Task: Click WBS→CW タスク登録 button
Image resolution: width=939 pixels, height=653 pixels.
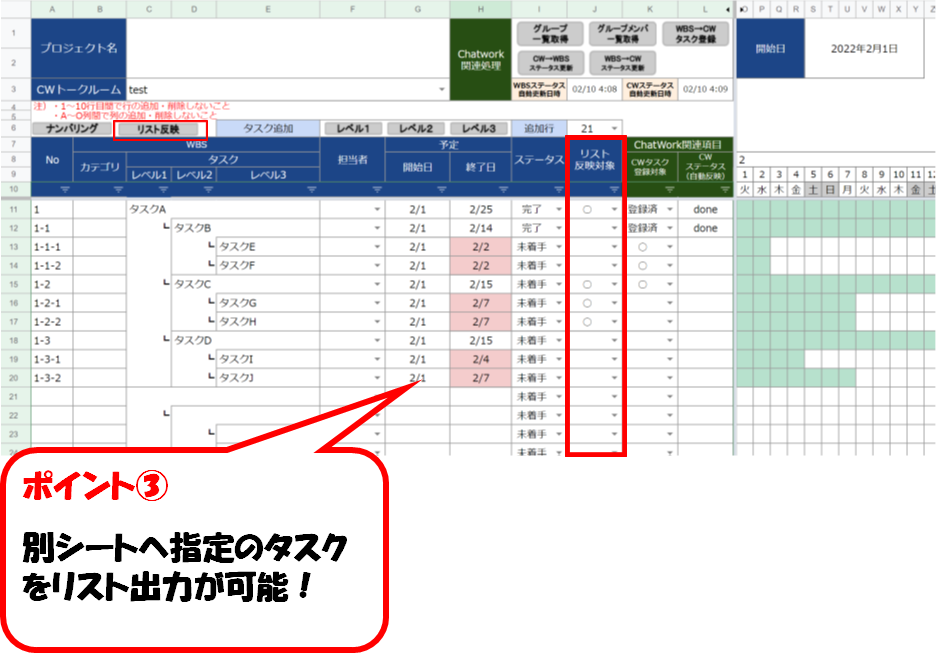Action: (x=695, y=34)
